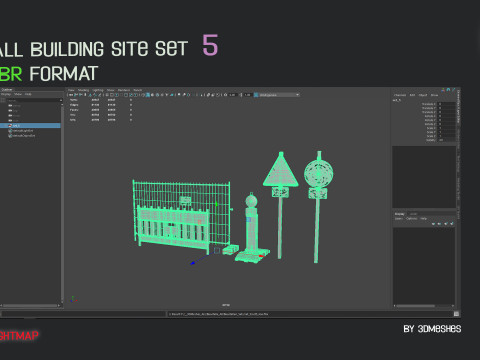Viewport: 480px width, 360px height.
Task: Toggle the Film Gate icon
Action: coord(112,95)
